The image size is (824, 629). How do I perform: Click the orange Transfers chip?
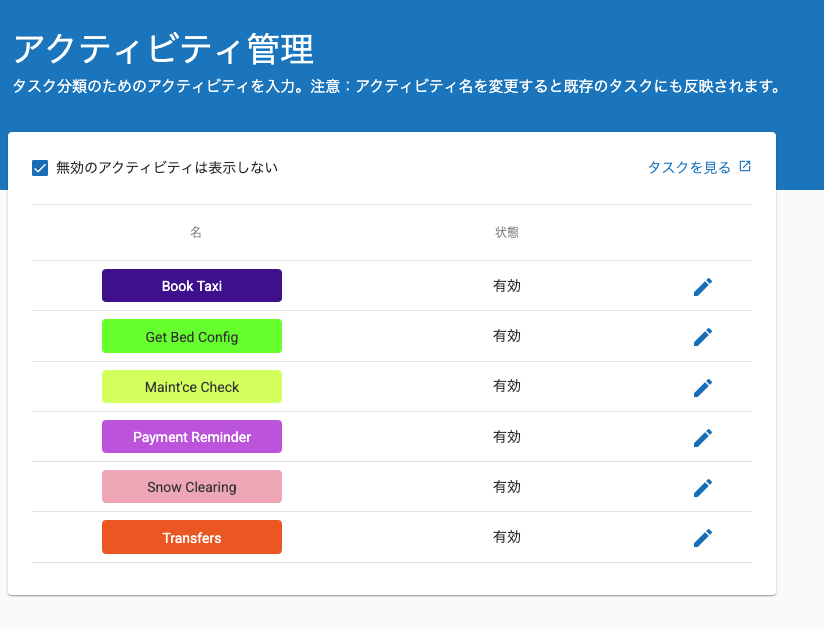point(192,538)
